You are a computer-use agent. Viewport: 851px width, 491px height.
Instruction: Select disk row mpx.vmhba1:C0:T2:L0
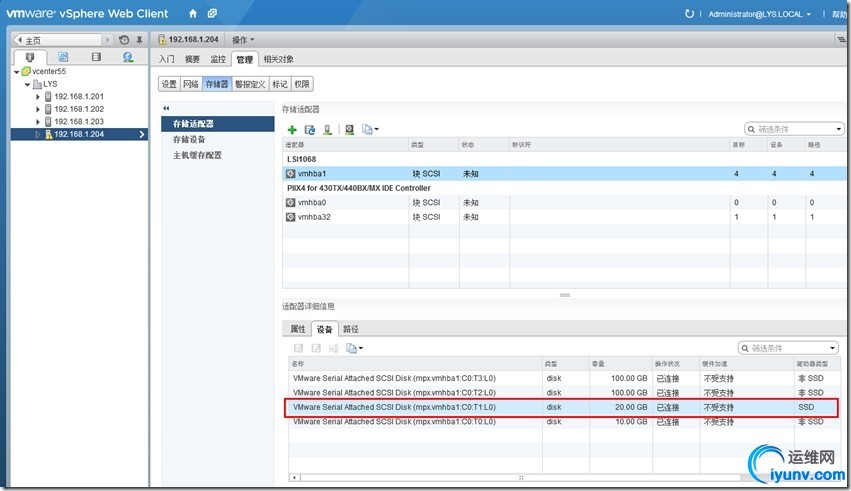click(564, 392)
